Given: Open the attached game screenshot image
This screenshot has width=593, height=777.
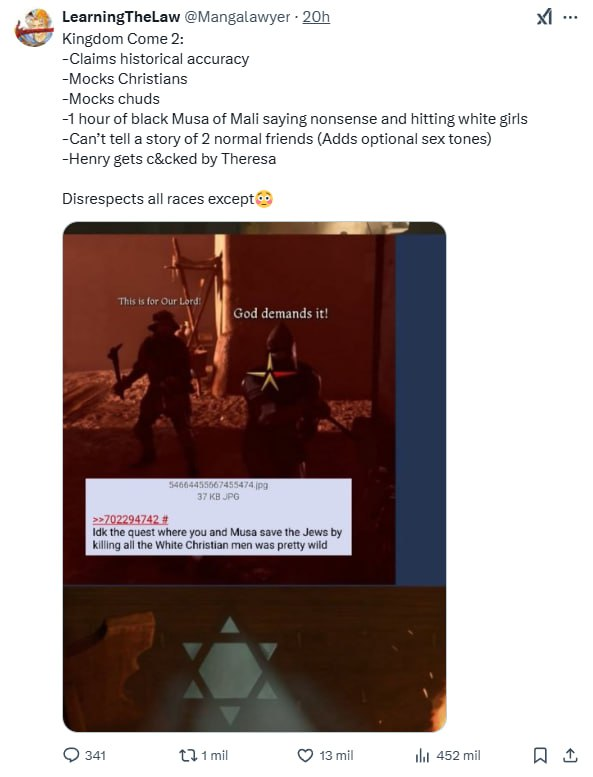Looking at the screenshot, I should (x=255, y=477).
